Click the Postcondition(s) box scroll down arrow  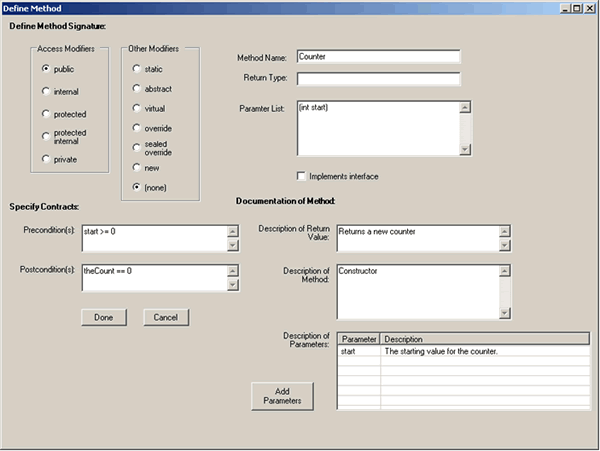coord(233,285)
